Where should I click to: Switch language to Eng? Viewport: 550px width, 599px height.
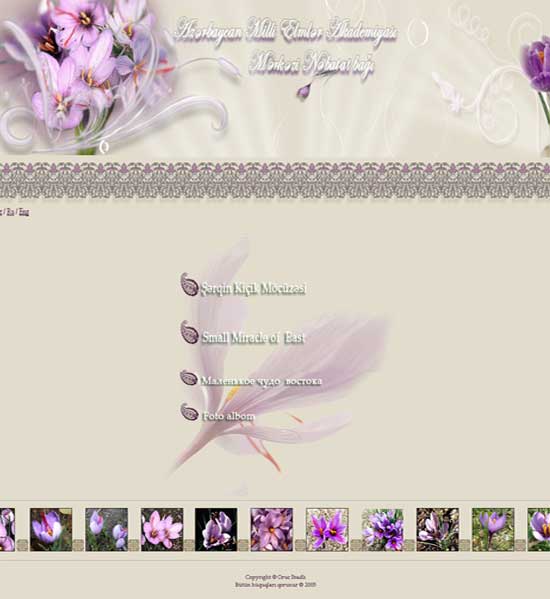click(x=24, y=212)
